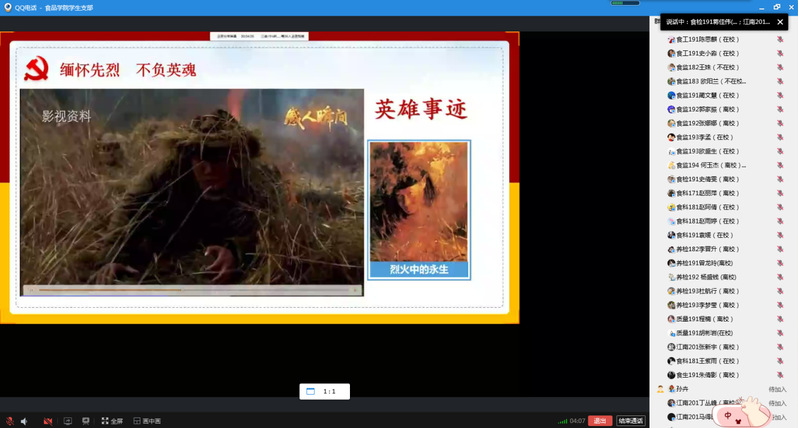Enable picture-in-picture 画中画 mode
Viewport: 798px width, 428px height.
pyautogui.click(x=147, y=421)
